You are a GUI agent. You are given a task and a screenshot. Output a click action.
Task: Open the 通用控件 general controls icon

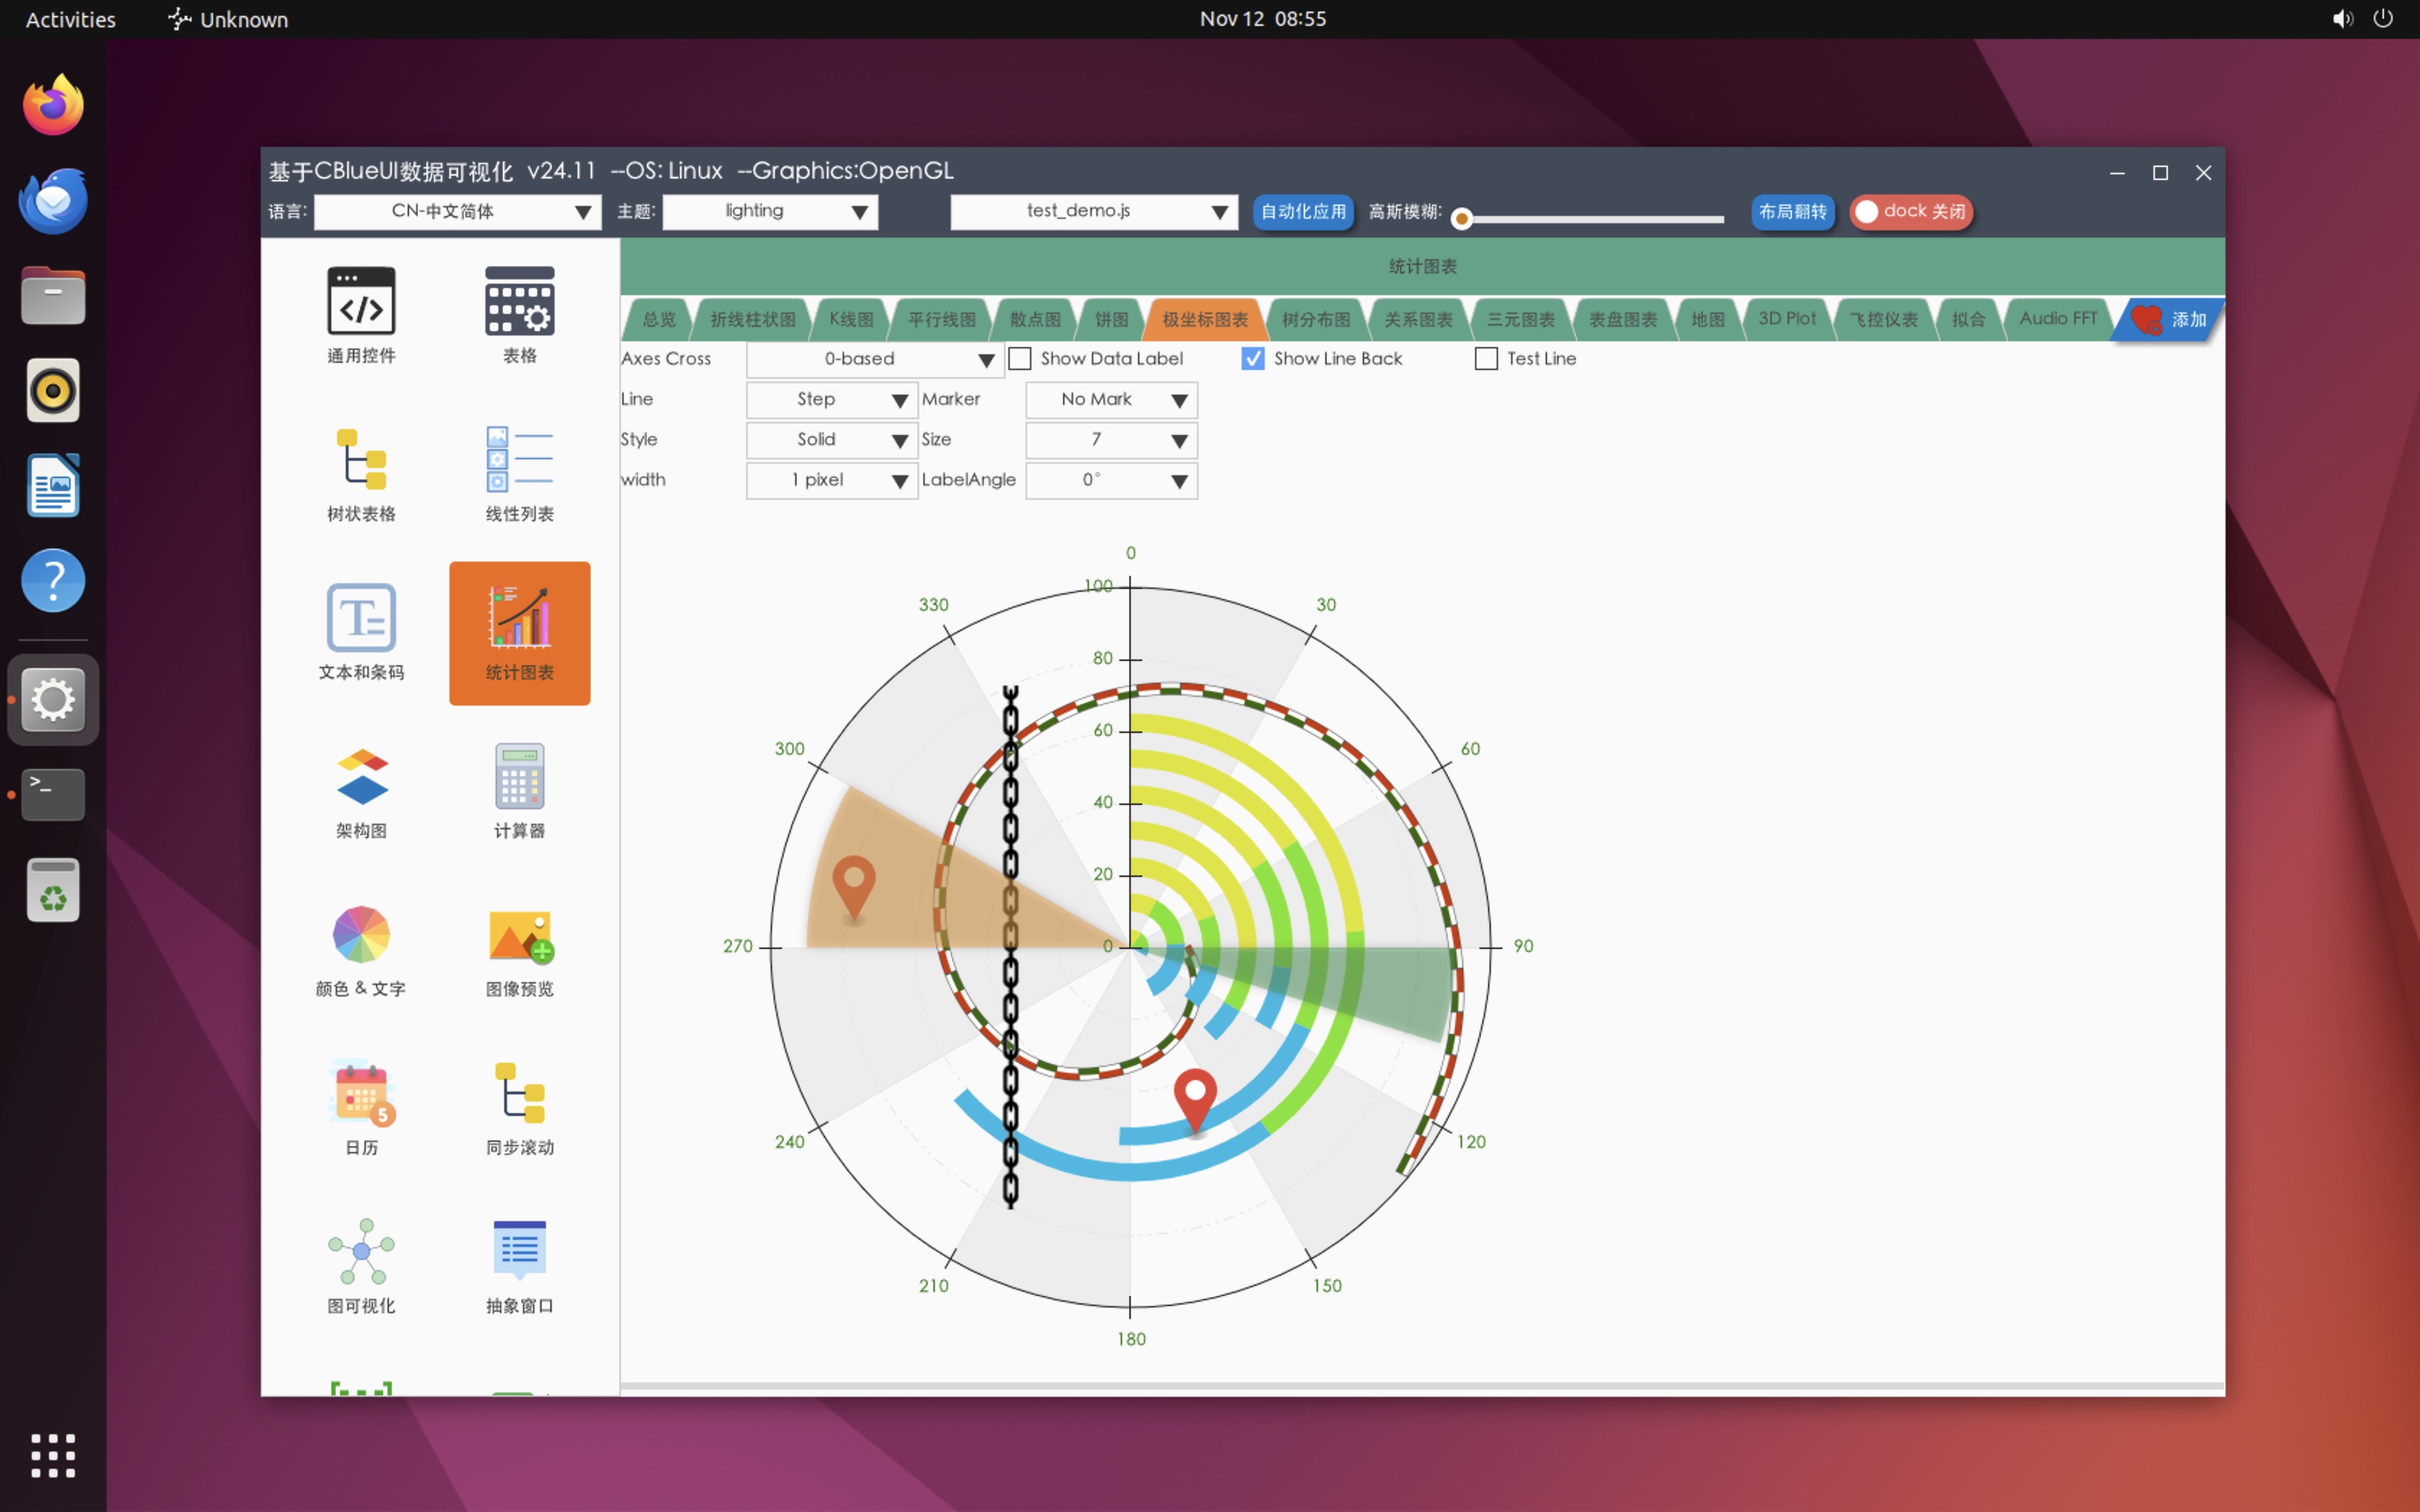361,302
